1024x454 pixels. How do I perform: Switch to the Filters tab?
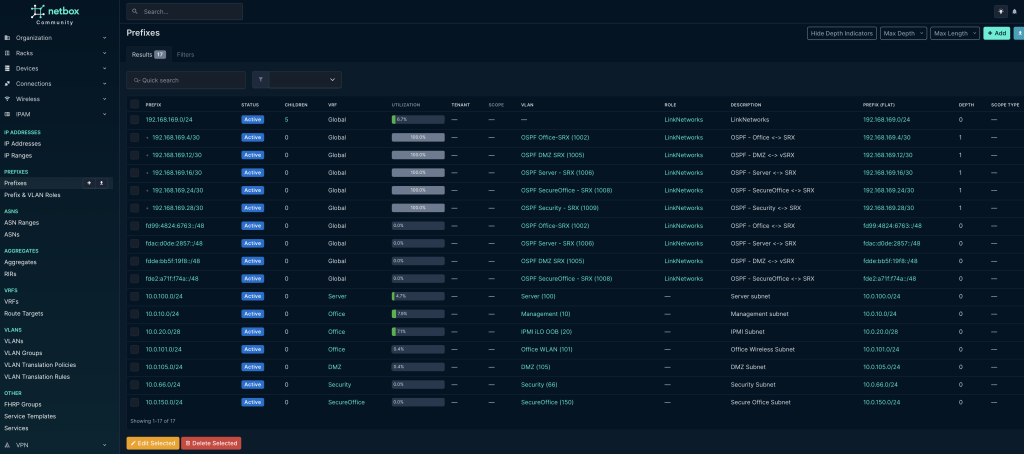[185, 54]
